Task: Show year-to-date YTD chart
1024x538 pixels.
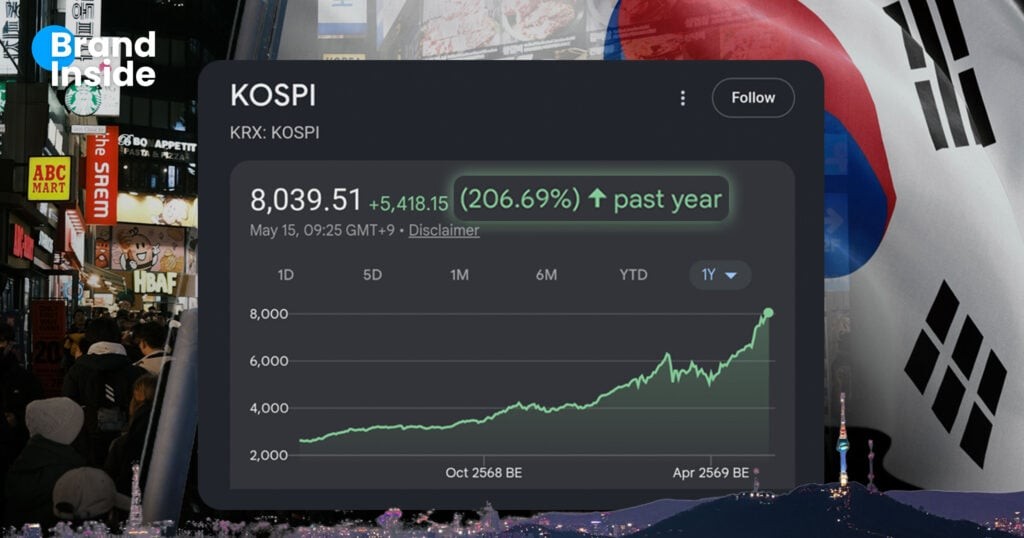Action: (633, 275)
